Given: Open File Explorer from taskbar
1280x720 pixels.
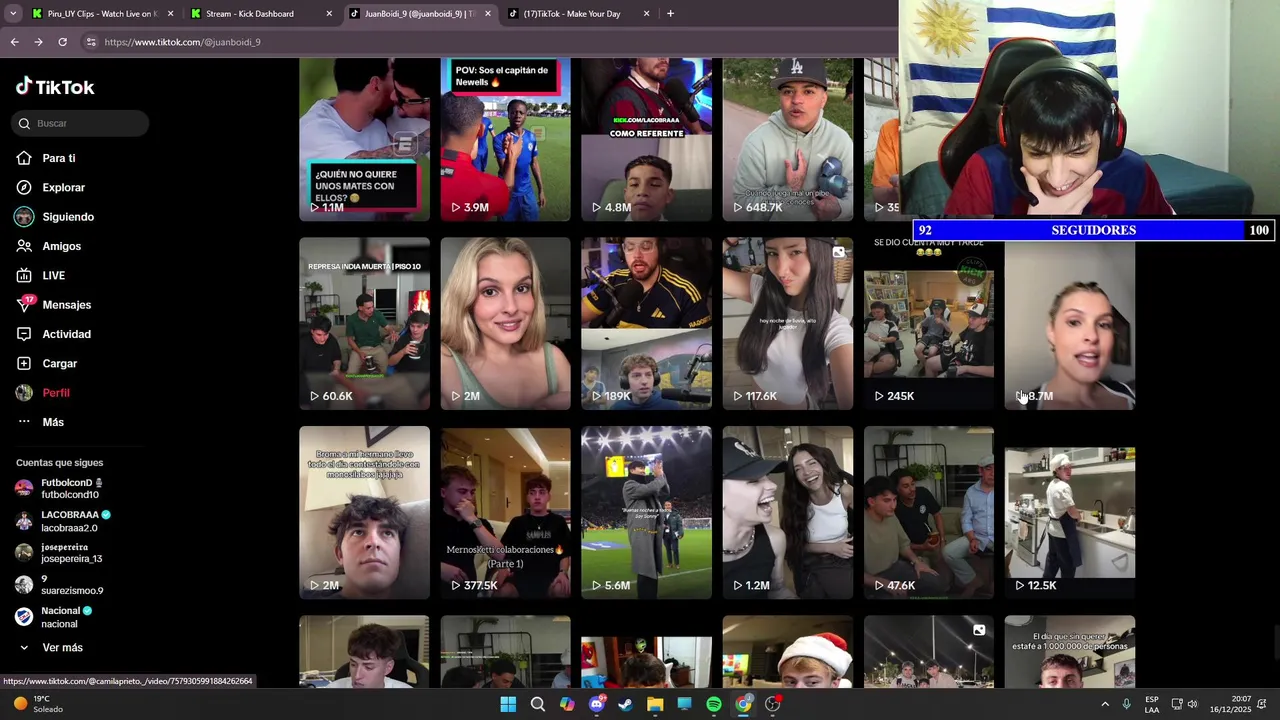Looking at the screenshot, I should pyautogui.click(x=655, y=704).
